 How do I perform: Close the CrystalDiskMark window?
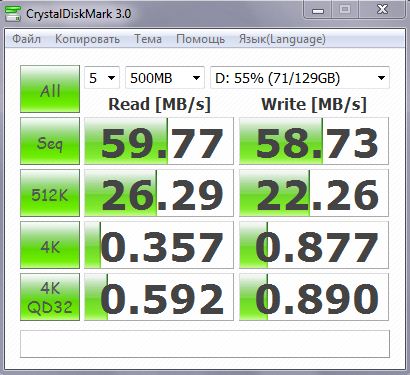click(382, 10)
